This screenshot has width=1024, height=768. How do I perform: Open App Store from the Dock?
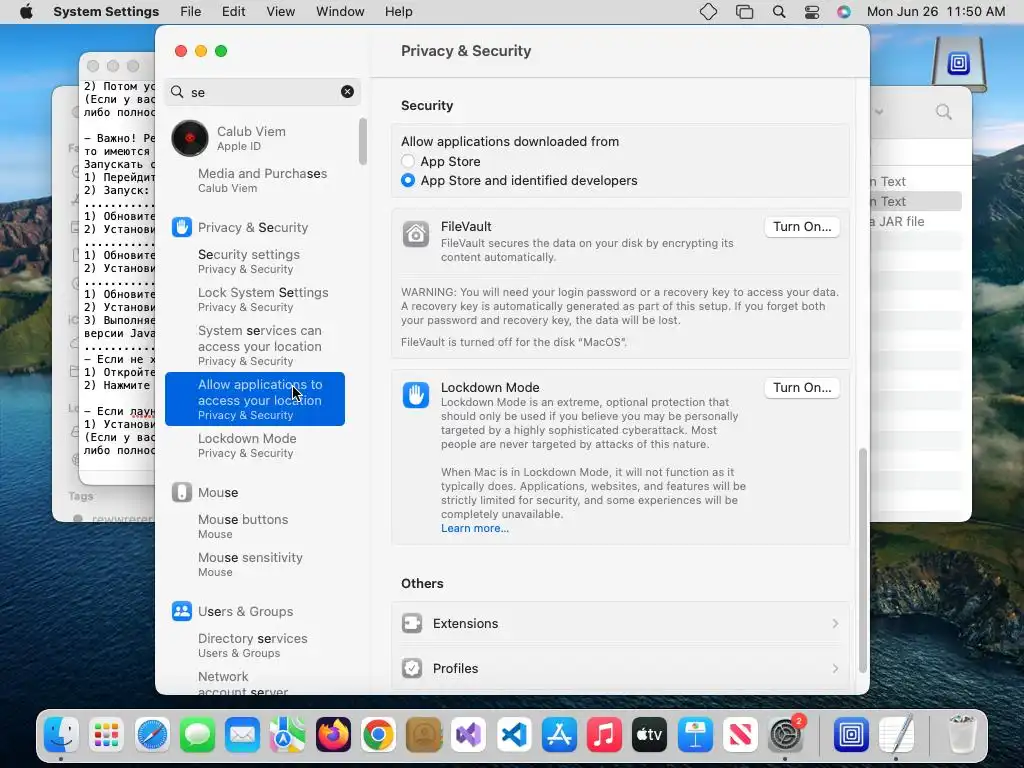[559, 735]
